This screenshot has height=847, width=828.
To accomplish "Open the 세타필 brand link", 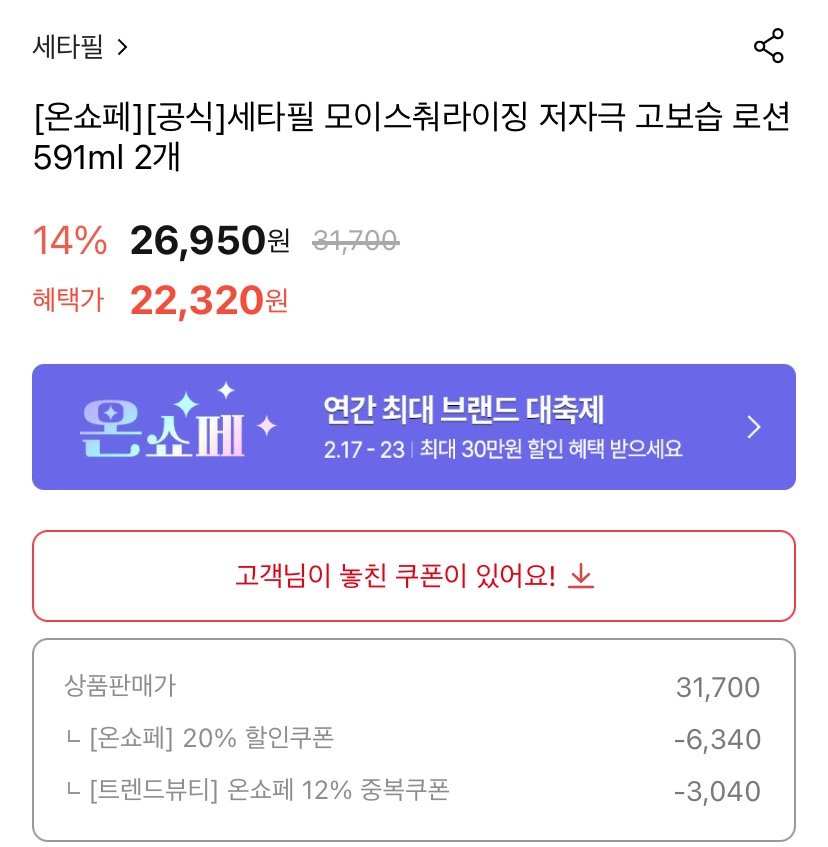I will (68, 47).
